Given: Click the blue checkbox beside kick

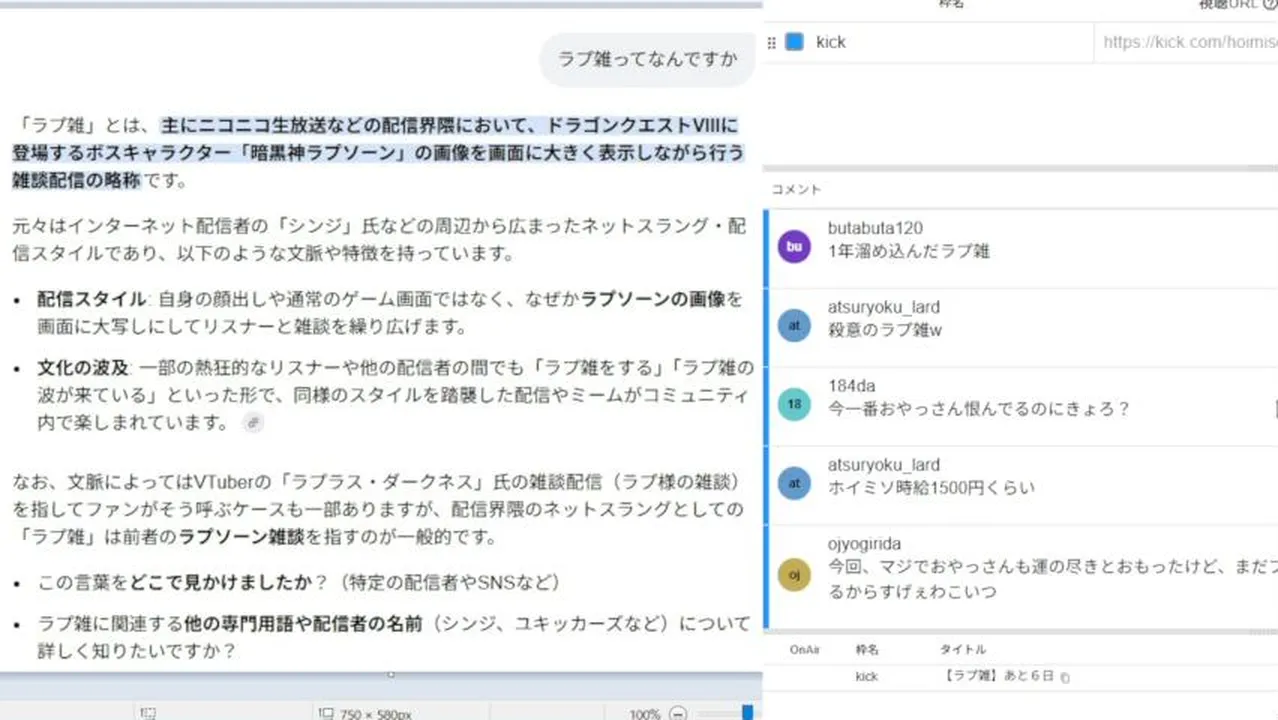Looking at the screenshot, I should [x=794, y=42].
